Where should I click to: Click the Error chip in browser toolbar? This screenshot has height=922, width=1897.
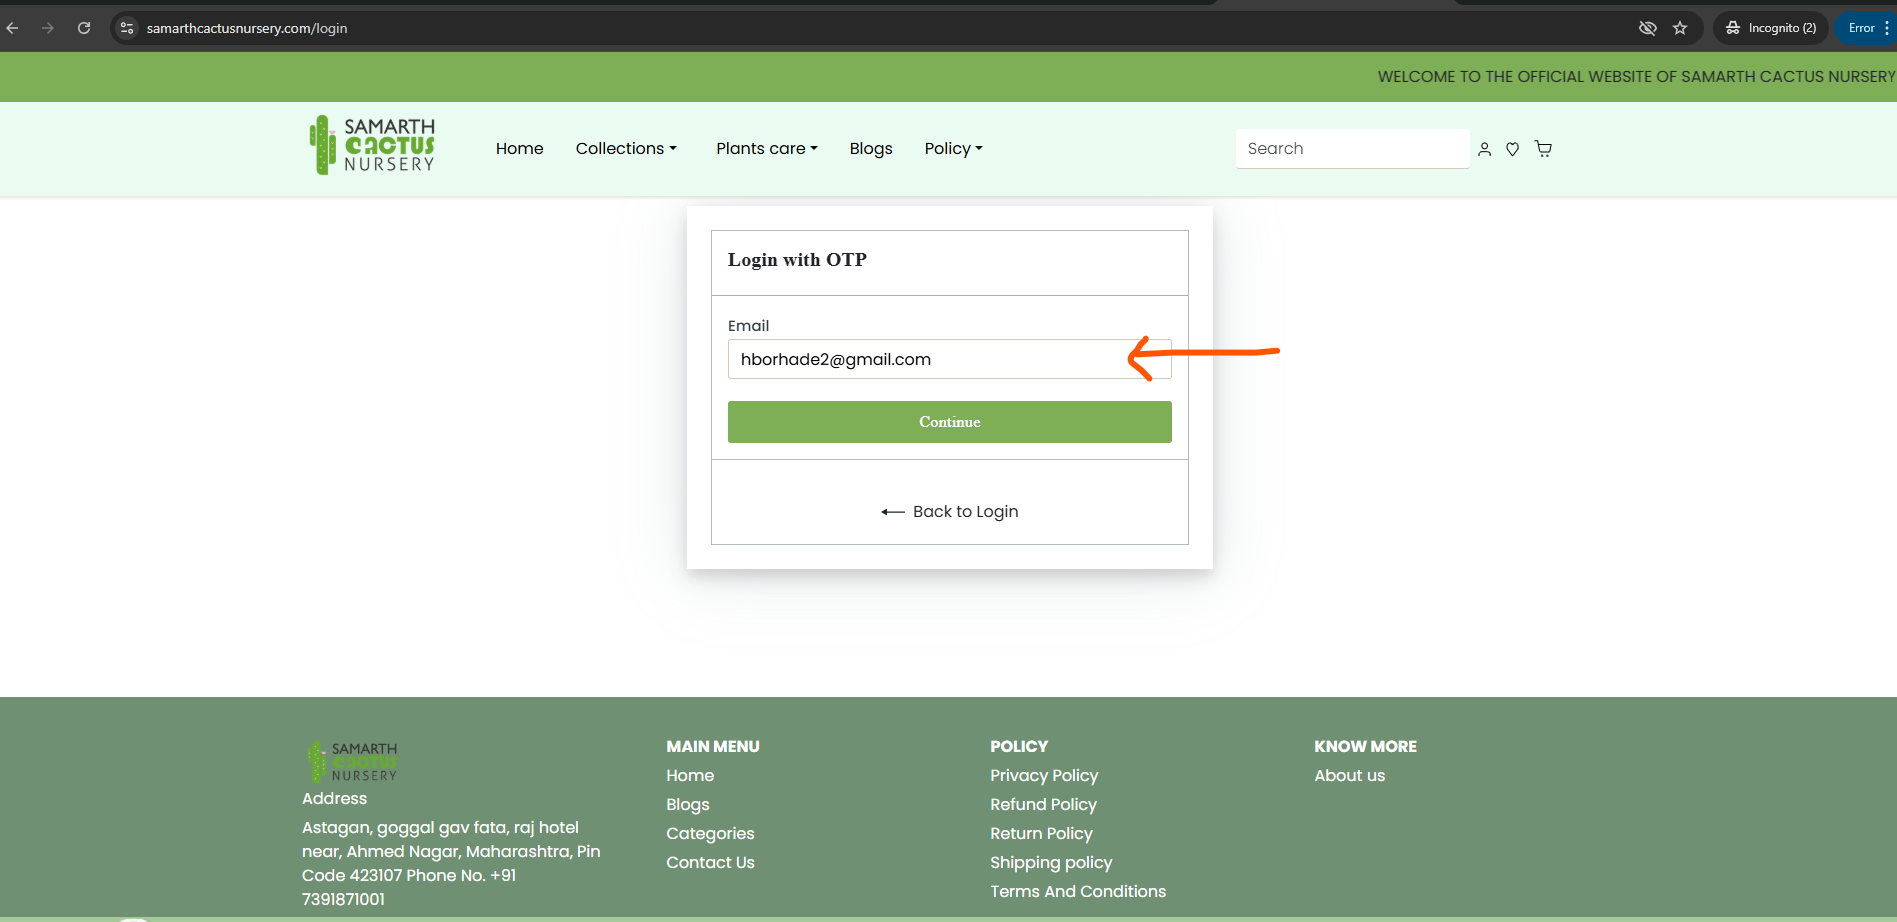pos(1861,28)
